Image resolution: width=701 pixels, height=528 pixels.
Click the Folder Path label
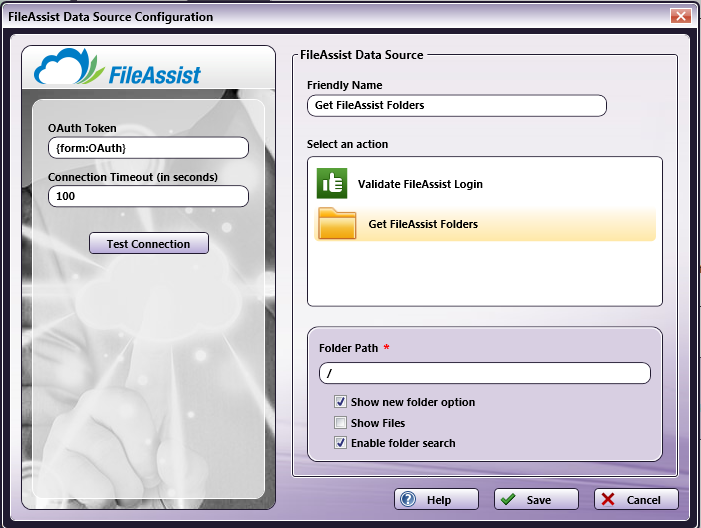click(348, 348)
